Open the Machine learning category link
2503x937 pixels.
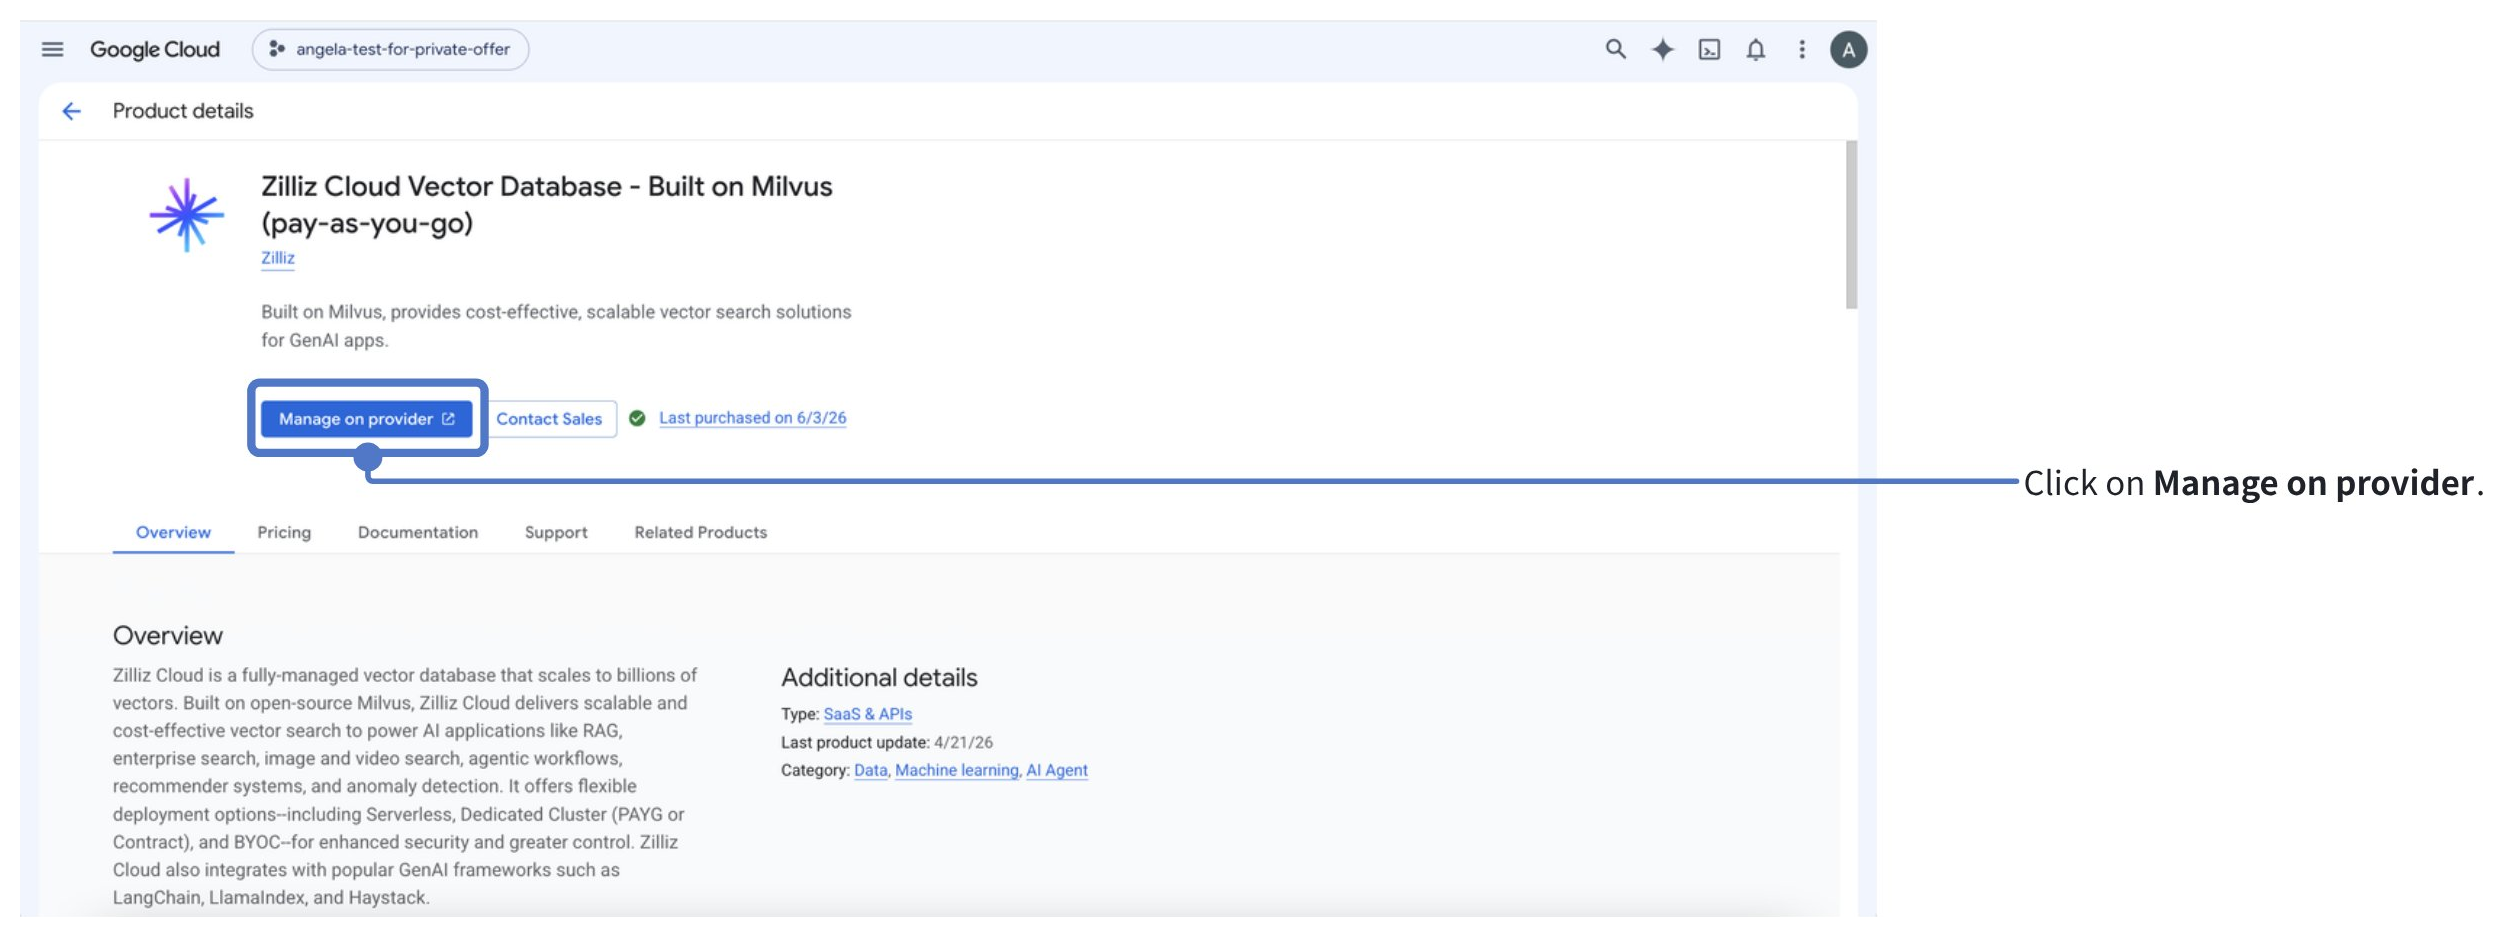957,770
